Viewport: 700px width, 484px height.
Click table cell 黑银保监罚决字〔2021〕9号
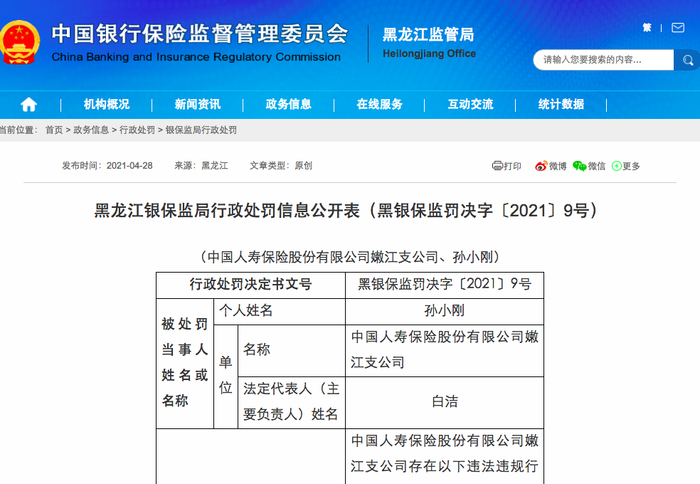445,284
